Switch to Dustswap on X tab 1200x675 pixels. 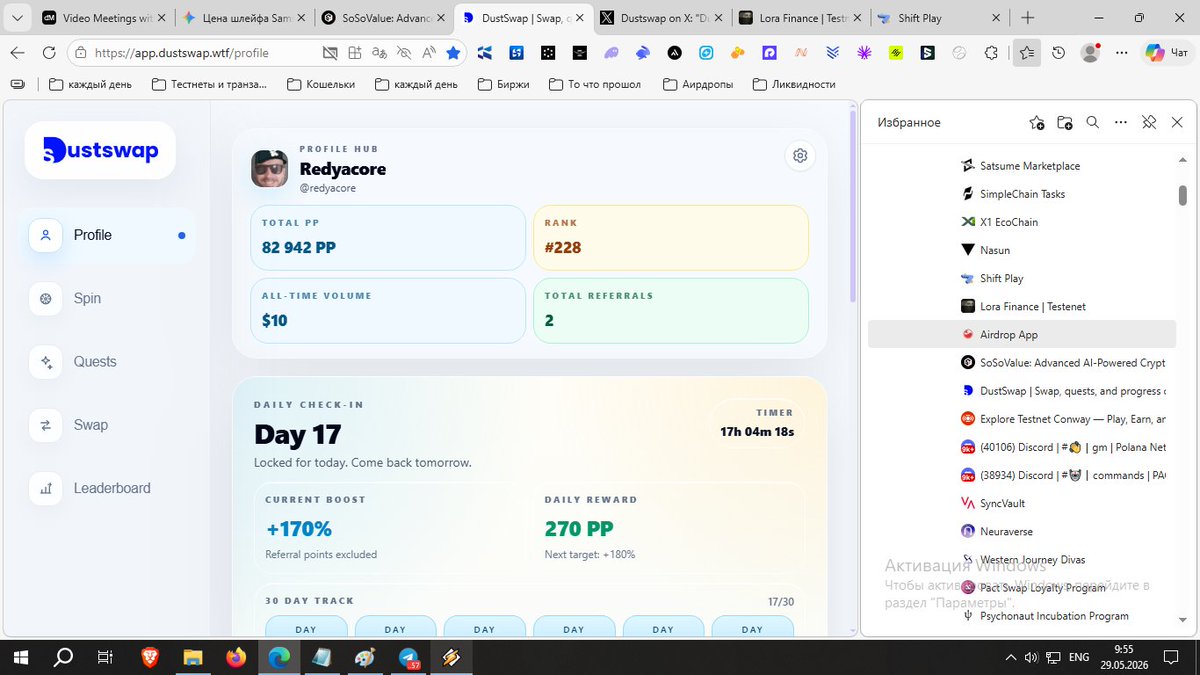pyautogui.click(x=662, y=18)
